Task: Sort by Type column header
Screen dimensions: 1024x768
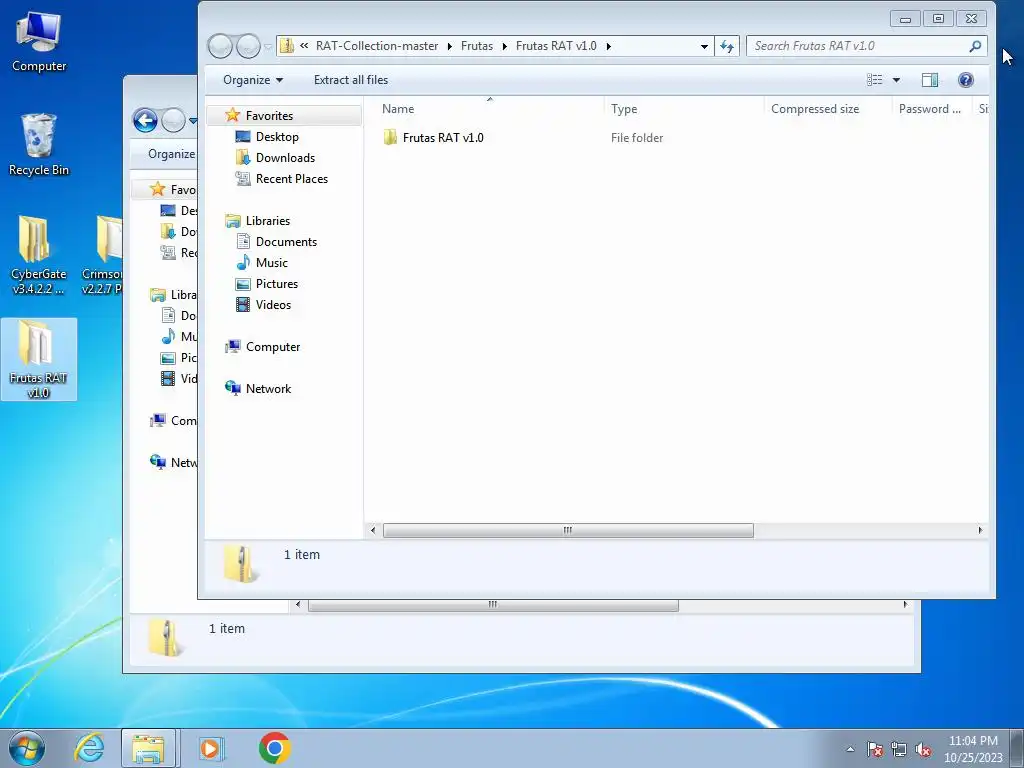Action: click(x=684, y=108)
